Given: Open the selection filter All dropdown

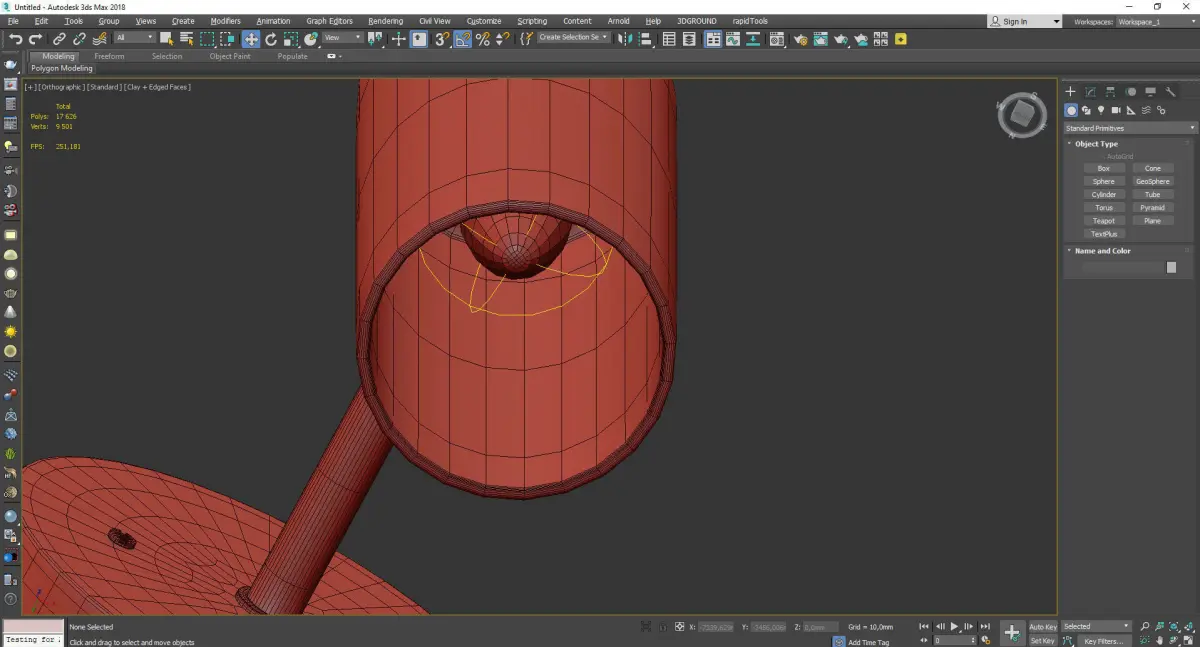Looking at the screenshot, I should 135,38.
